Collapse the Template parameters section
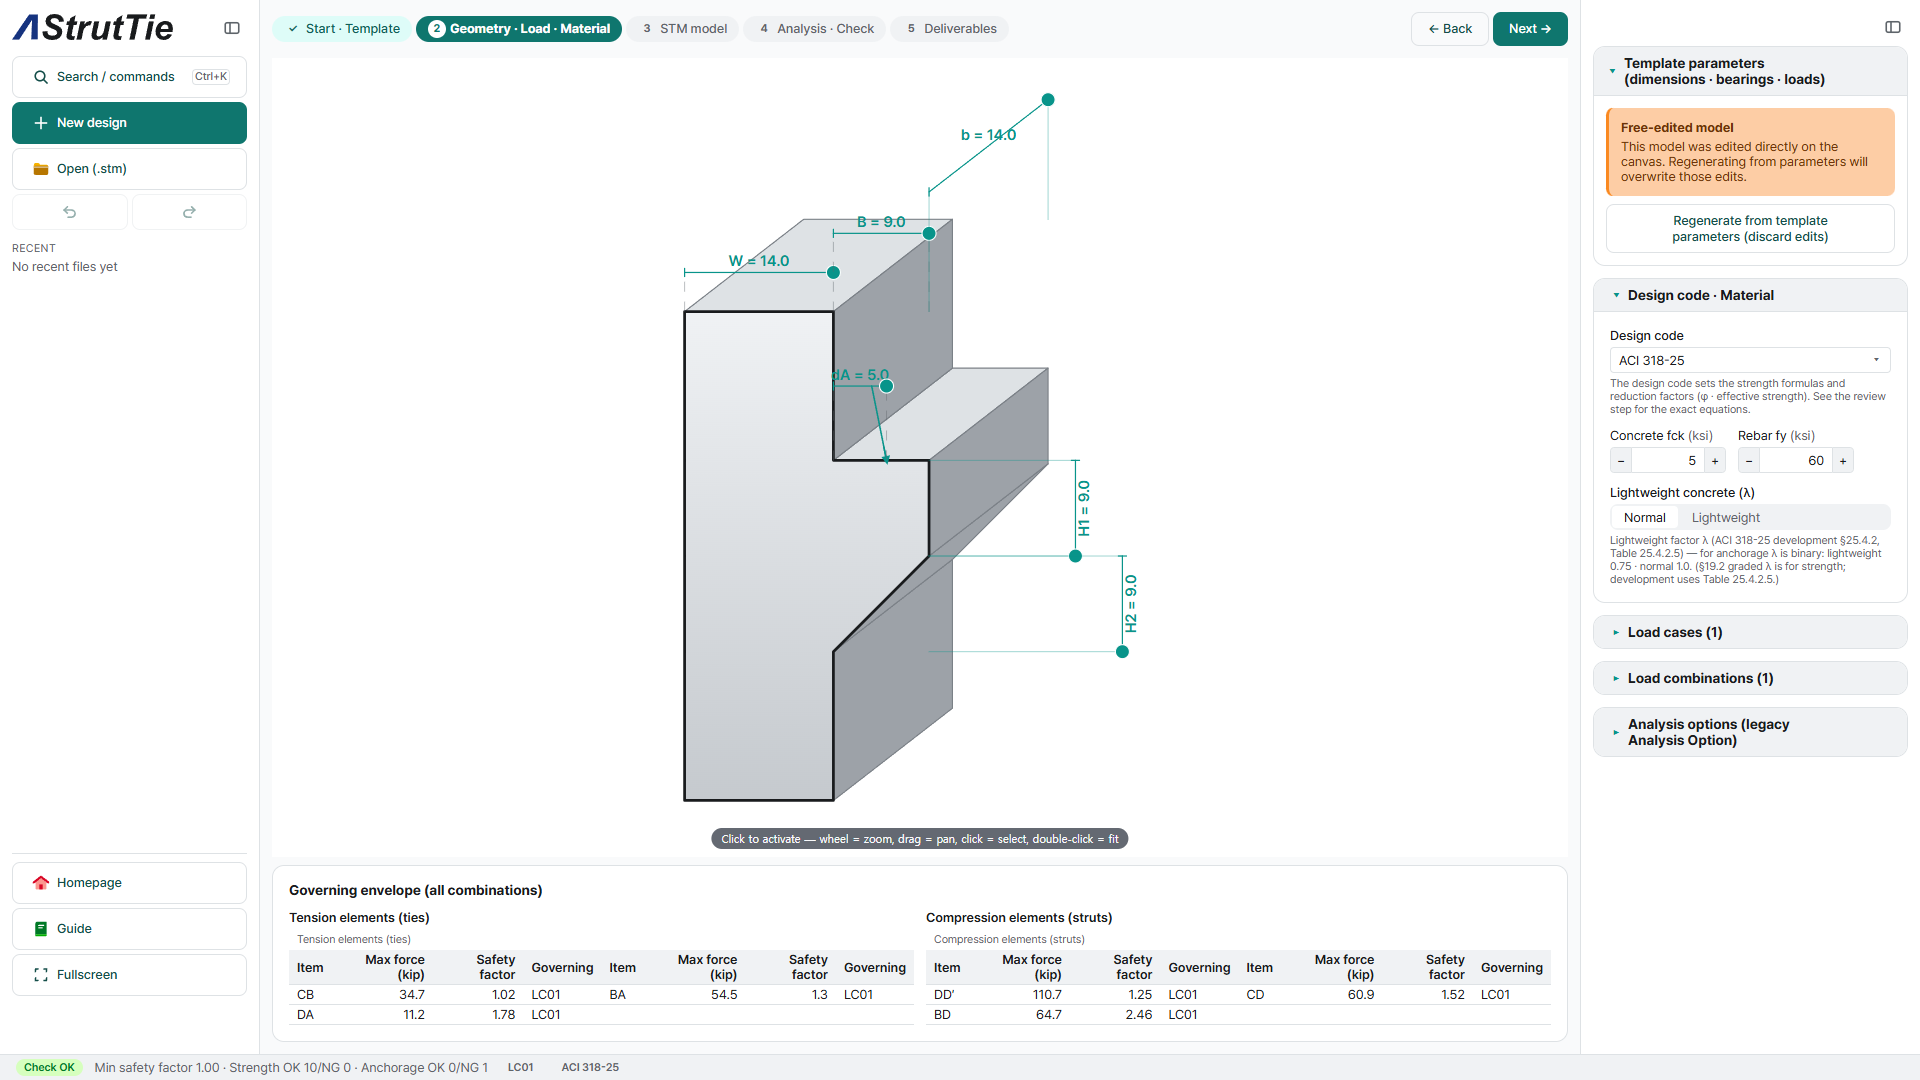 pyautogui.click(x=1750, y=71)
